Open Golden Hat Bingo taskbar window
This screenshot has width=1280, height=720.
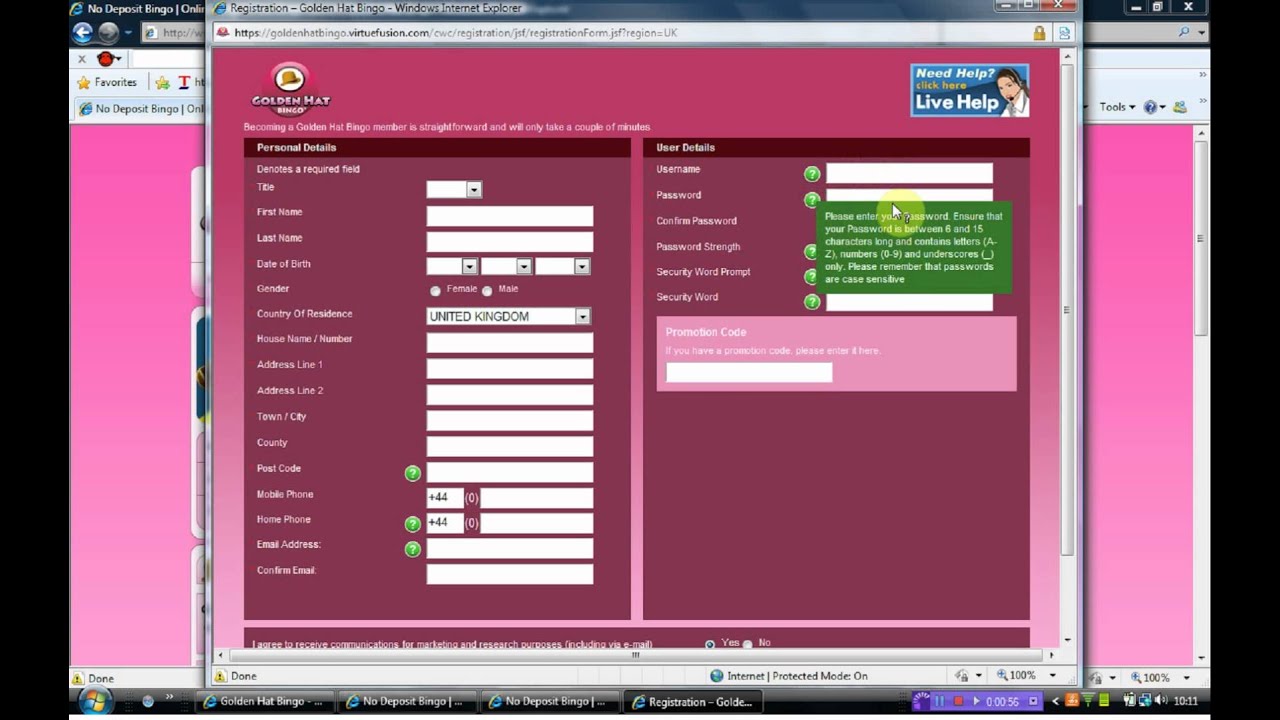click(264, 702)
